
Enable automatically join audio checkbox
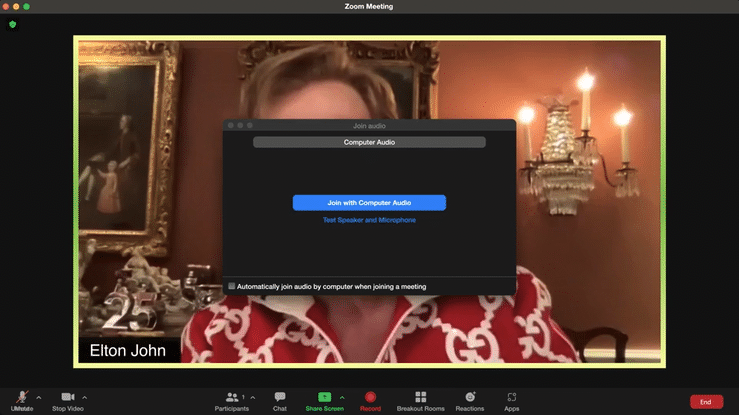(231, 286)
